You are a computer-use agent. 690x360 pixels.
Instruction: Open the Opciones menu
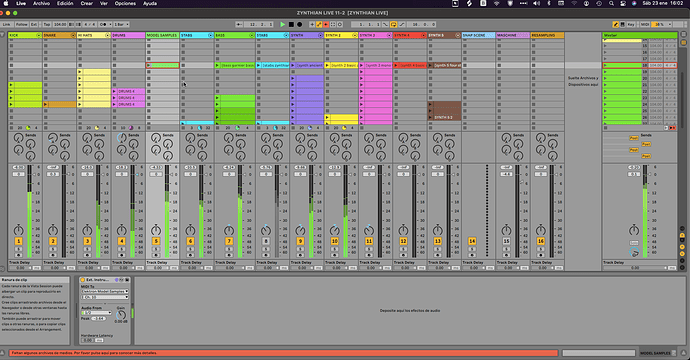coord(125,4)
